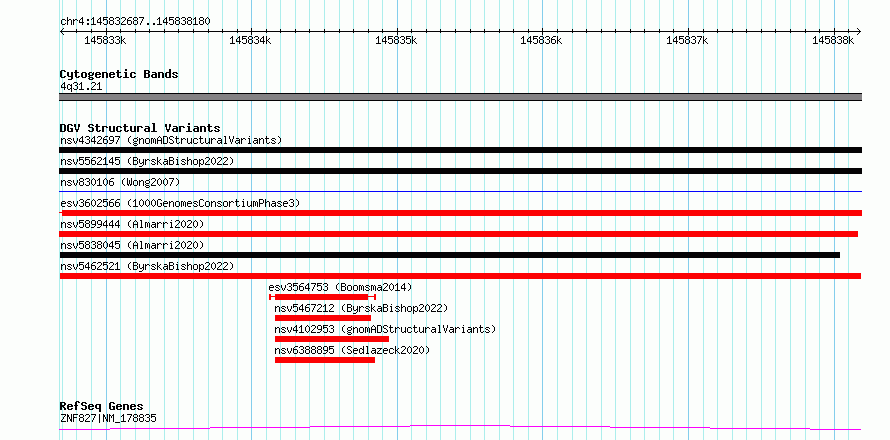This screenshot has width=890, height=440.
Task: Click the RefSeq Genes track title
Action: [101, 407]
